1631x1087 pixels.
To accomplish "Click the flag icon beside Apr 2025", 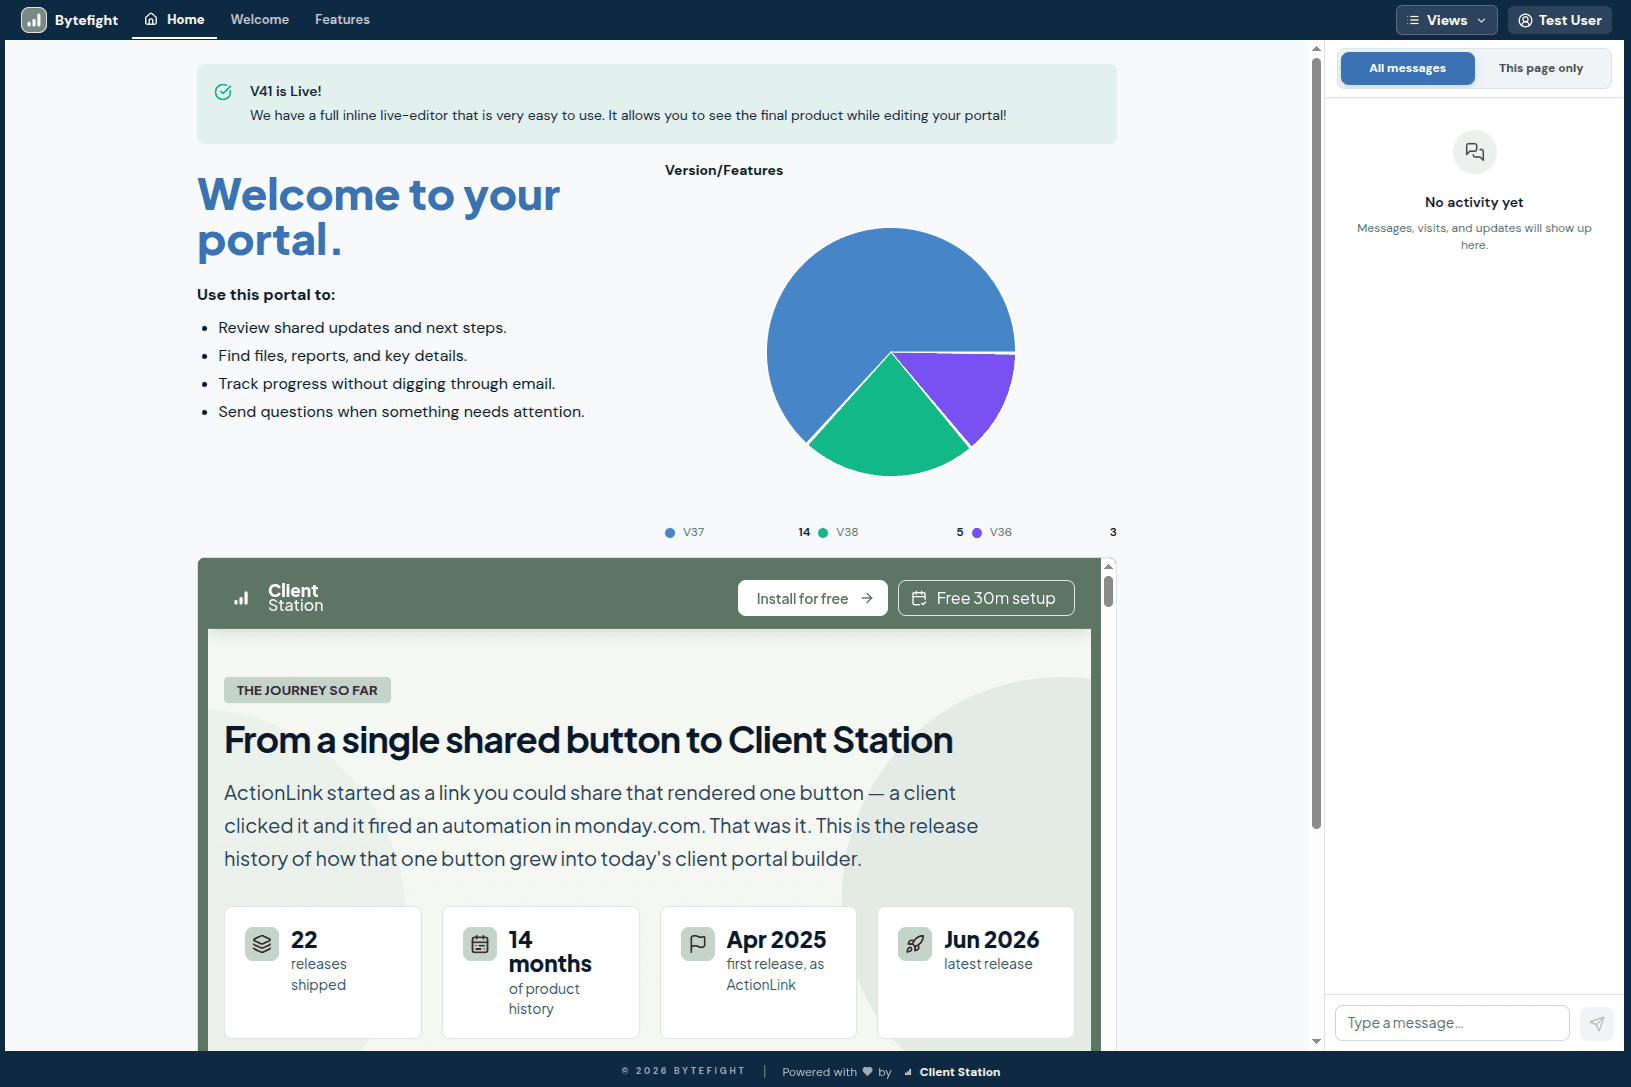I will (x=698, y=944).
